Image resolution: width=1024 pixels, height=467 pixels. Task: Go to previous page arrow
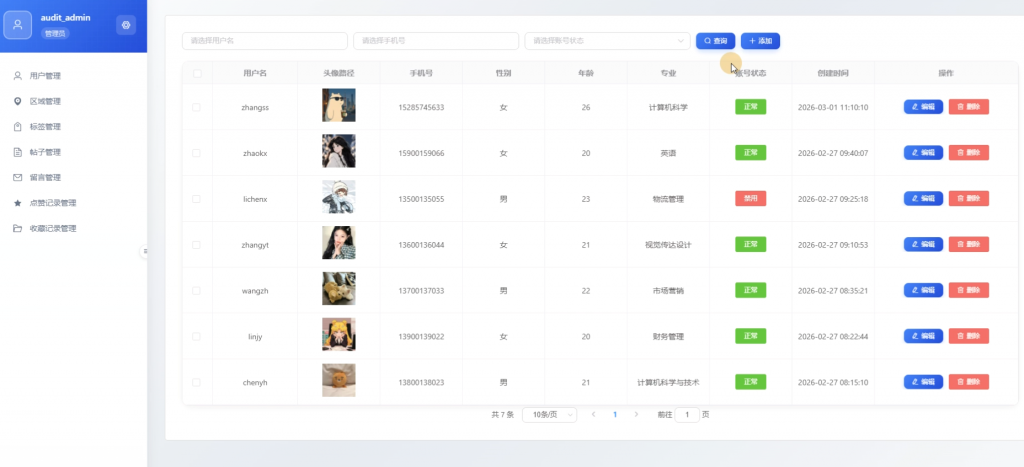click(593, 415)
